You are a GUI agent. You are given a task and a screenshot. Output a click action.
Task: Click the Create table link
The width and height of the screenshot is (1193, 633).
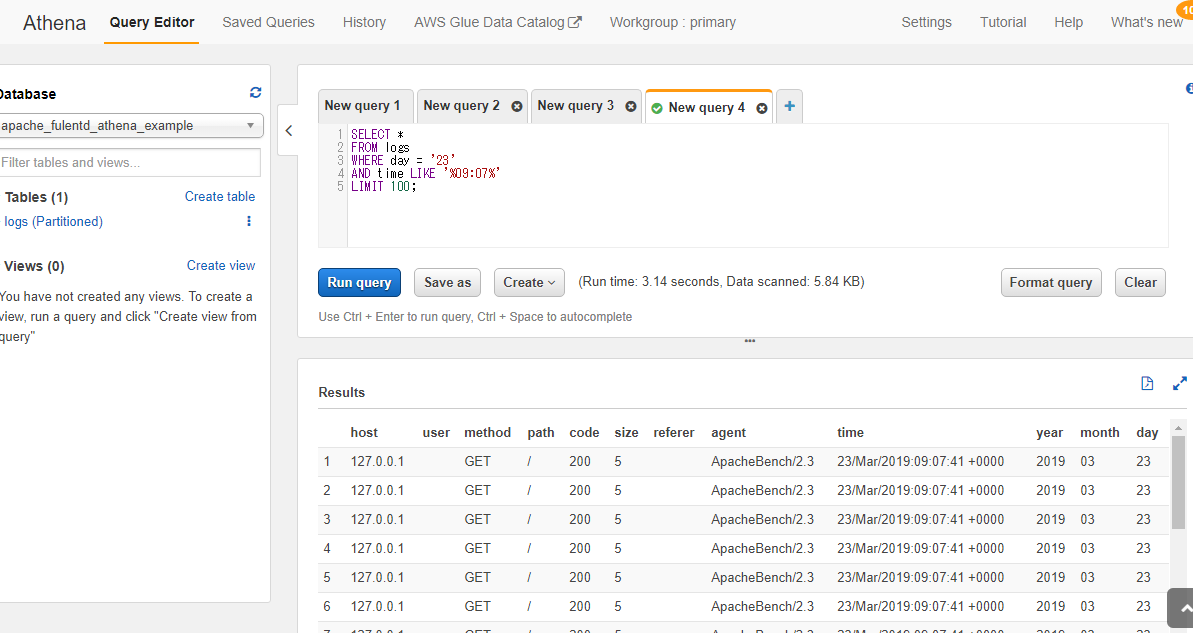[x=220, y=197]
